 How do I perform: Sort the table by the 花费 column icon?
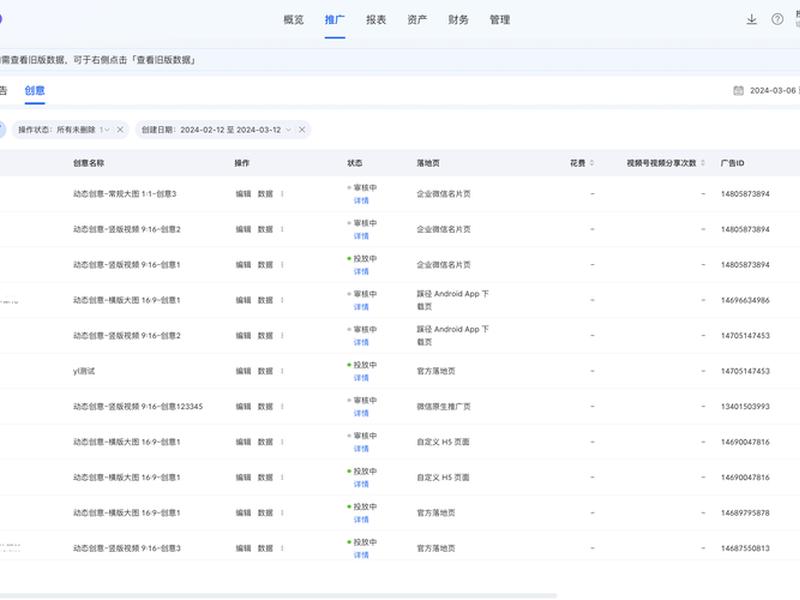point(592,163)
